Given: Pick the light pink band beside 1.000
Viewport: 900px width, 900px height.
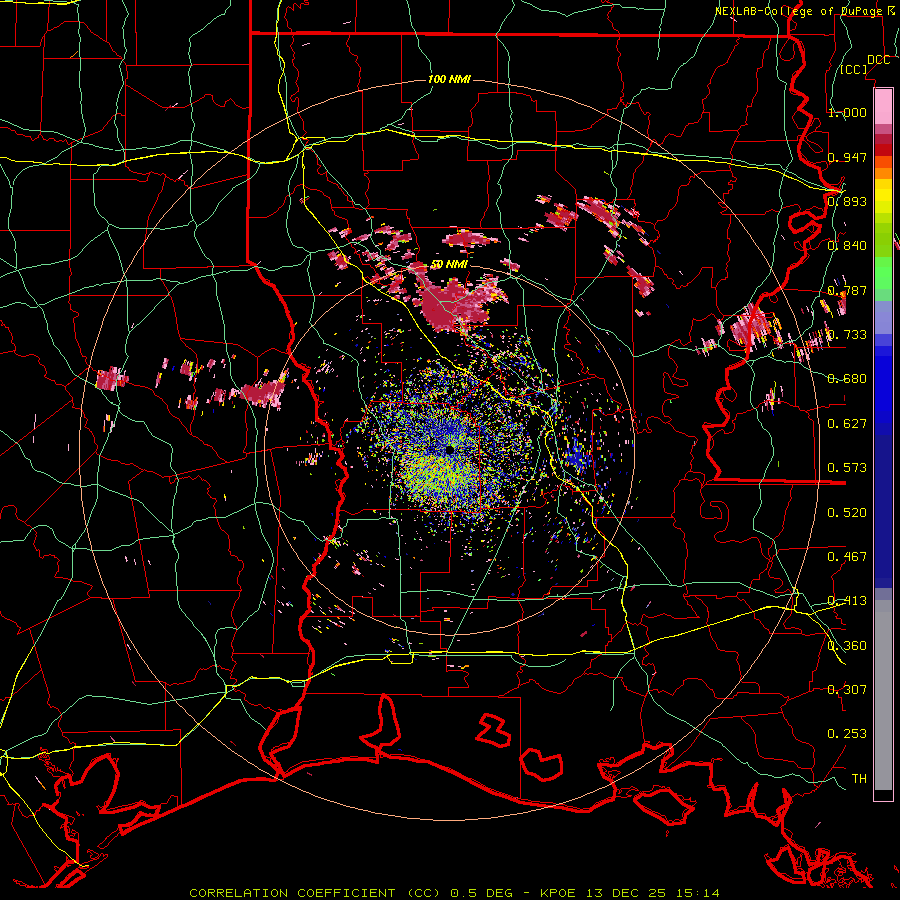Looking at the screenshot, I should coord(883,106).
